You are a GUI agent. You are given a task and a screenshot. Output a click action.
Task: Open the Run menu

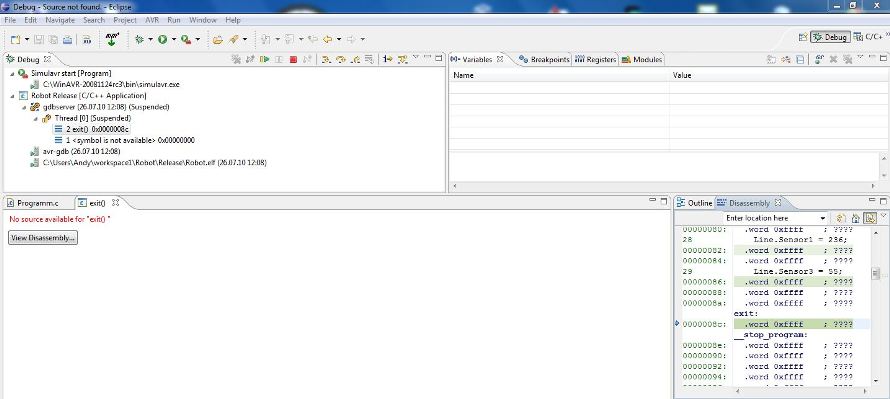(174, 20)
